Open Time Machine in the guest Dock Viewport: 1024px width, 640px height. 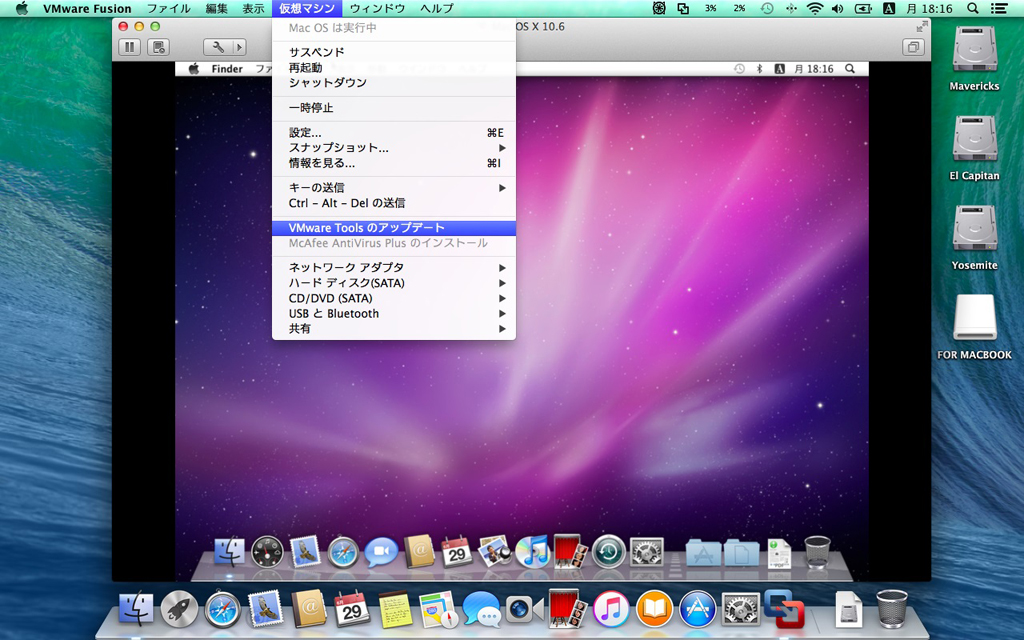[x=609, y=552]
